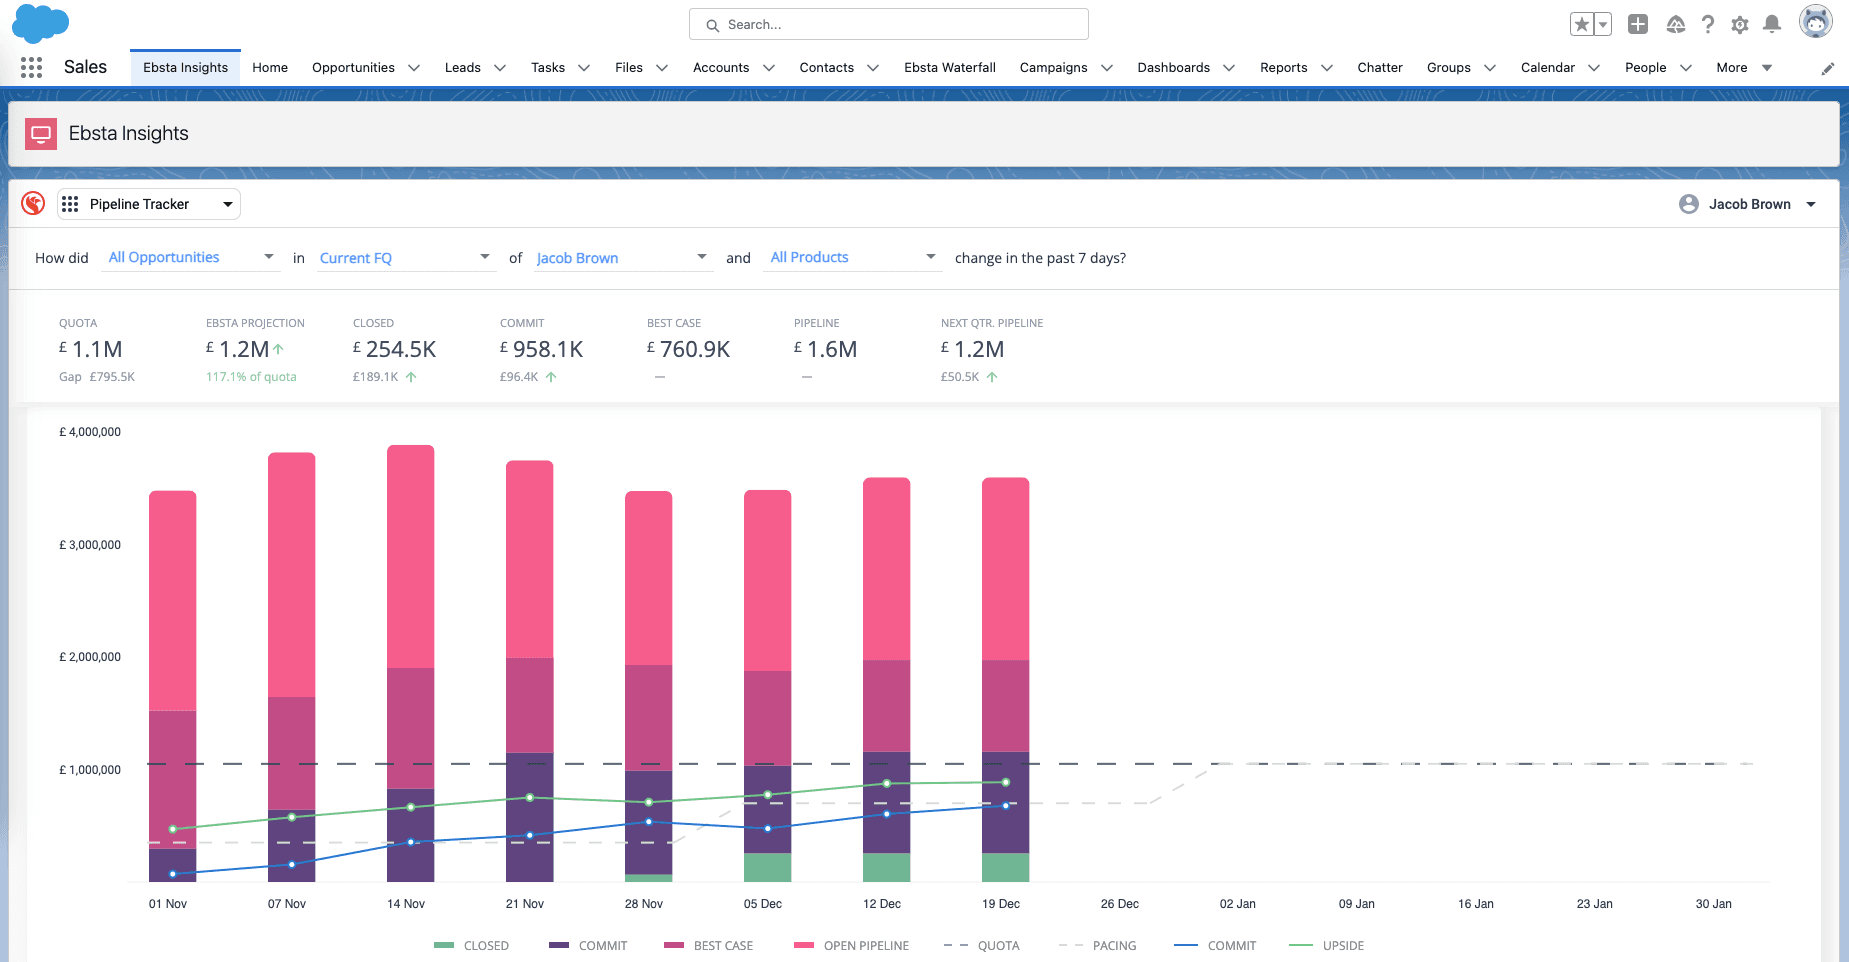1849x962 pixels.
Task: Click the user icon beside Jacob Brown
Action: [x=1689, y=204]
